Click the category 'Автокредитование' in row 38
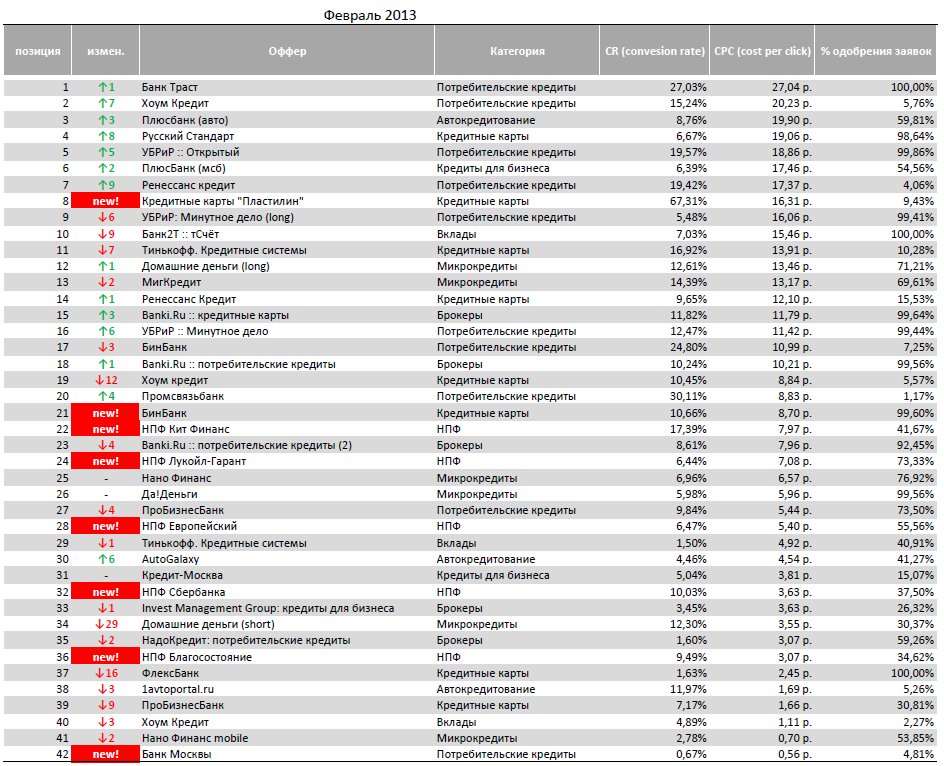Image resolution: width=944 pixels, height=766 pixels. 486,690
